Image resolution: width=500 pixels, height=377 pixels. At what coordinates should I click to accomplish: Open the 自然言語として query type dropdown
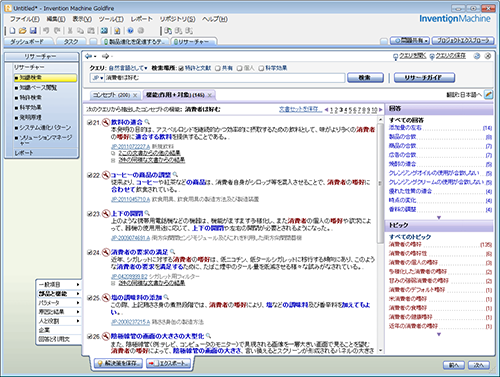click(x=128, y=68)
